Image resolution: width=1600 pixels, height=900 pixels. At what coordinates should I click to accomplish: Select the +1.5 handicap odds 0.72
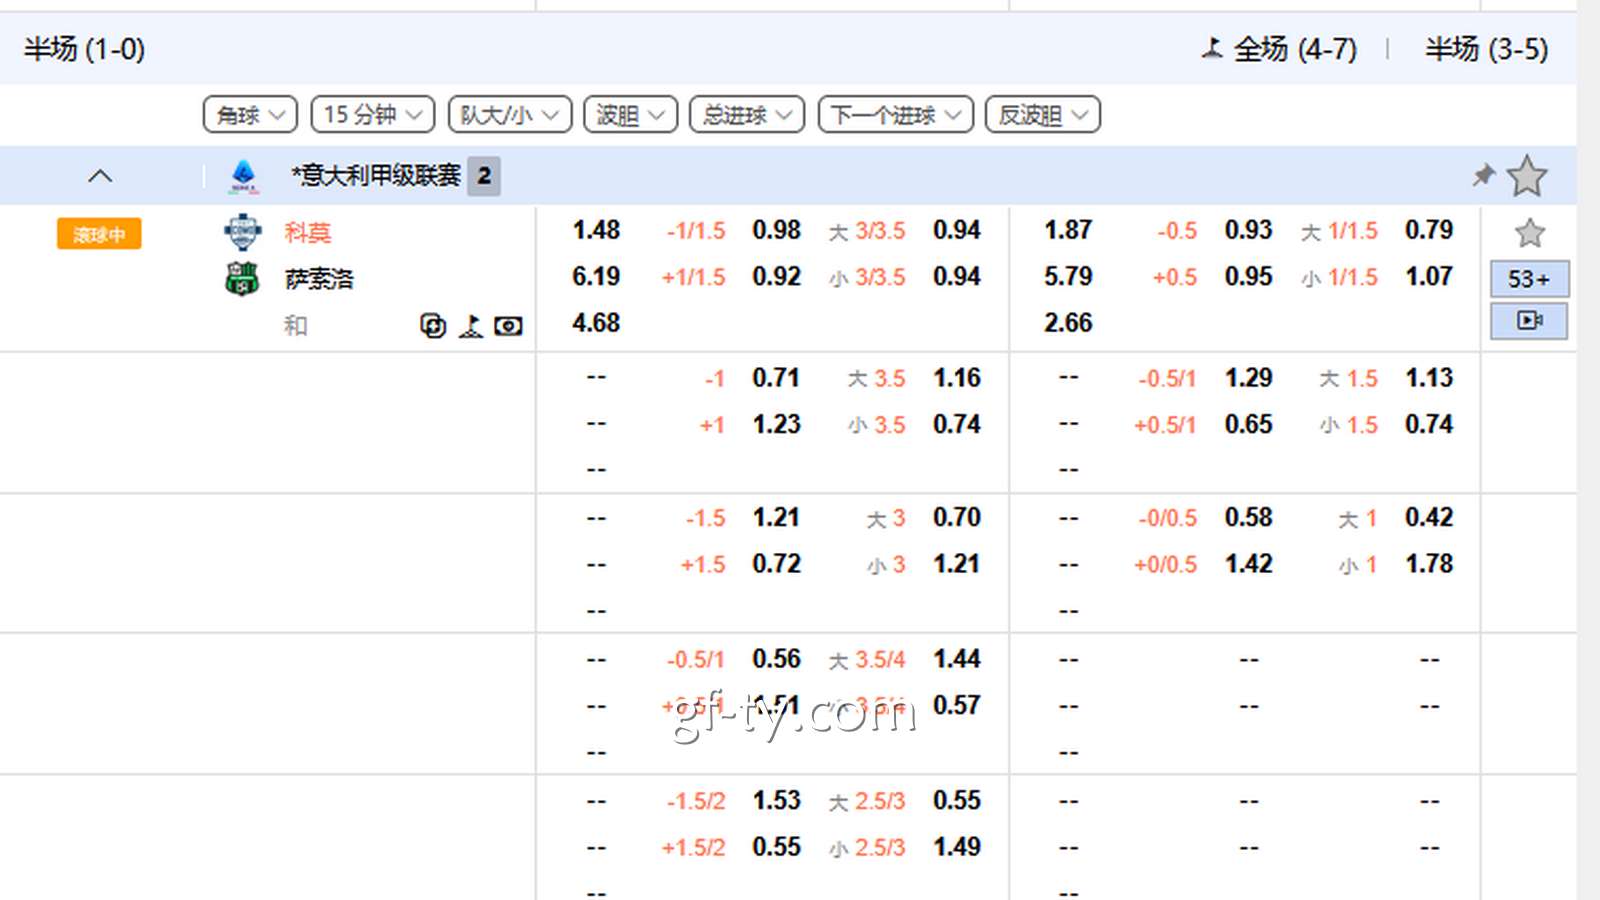[777, 564]
